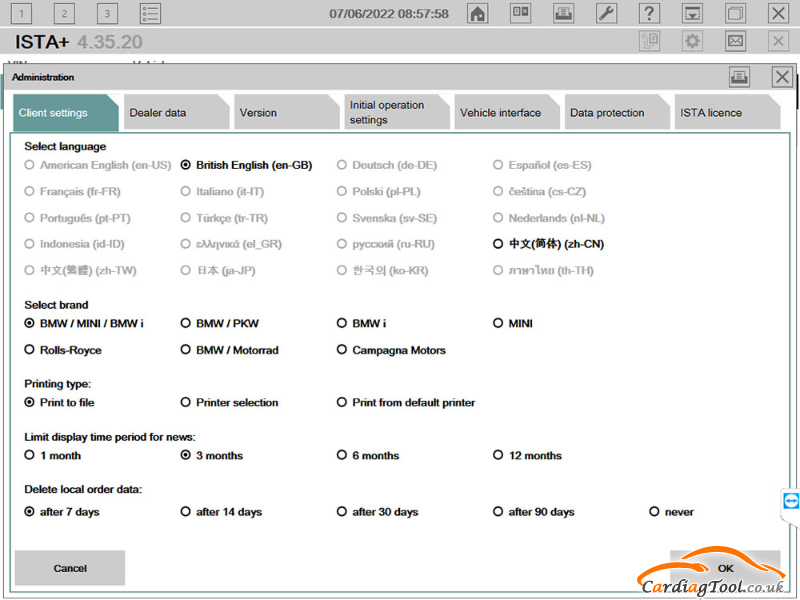800x600 pixels.
Task: Open the envelope mail icon
Action: pos(735,41)
